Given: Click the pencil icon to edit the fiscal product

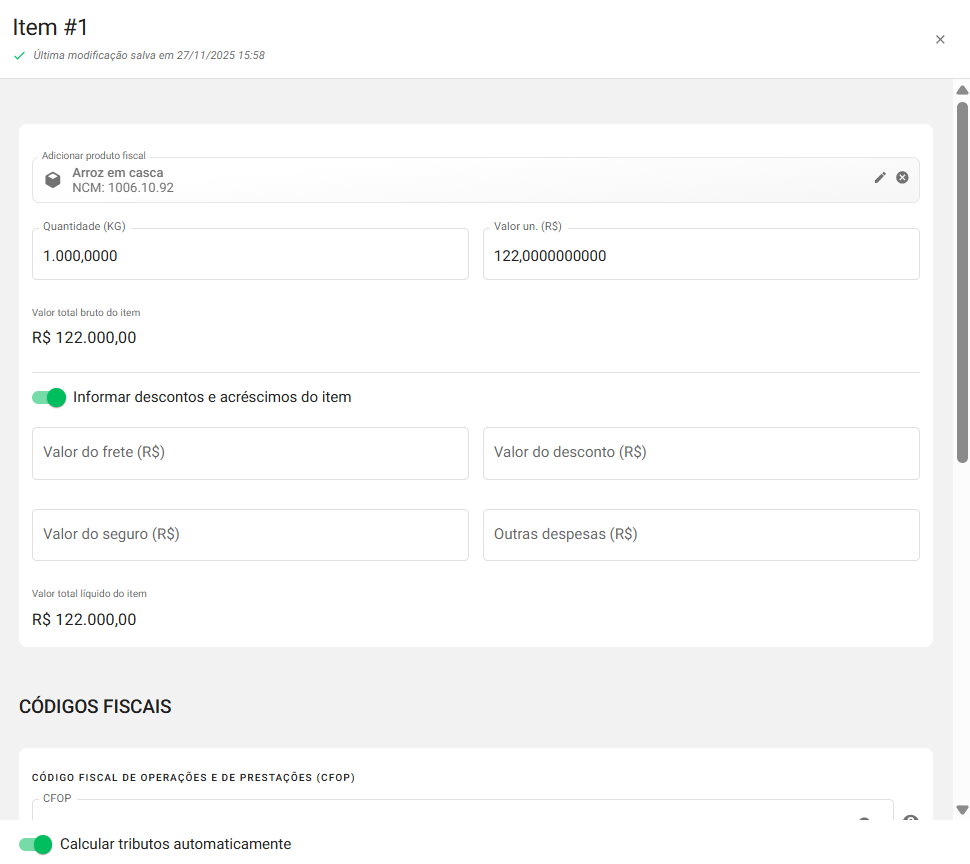Looking at the screenshot, I should click(880, 178).
